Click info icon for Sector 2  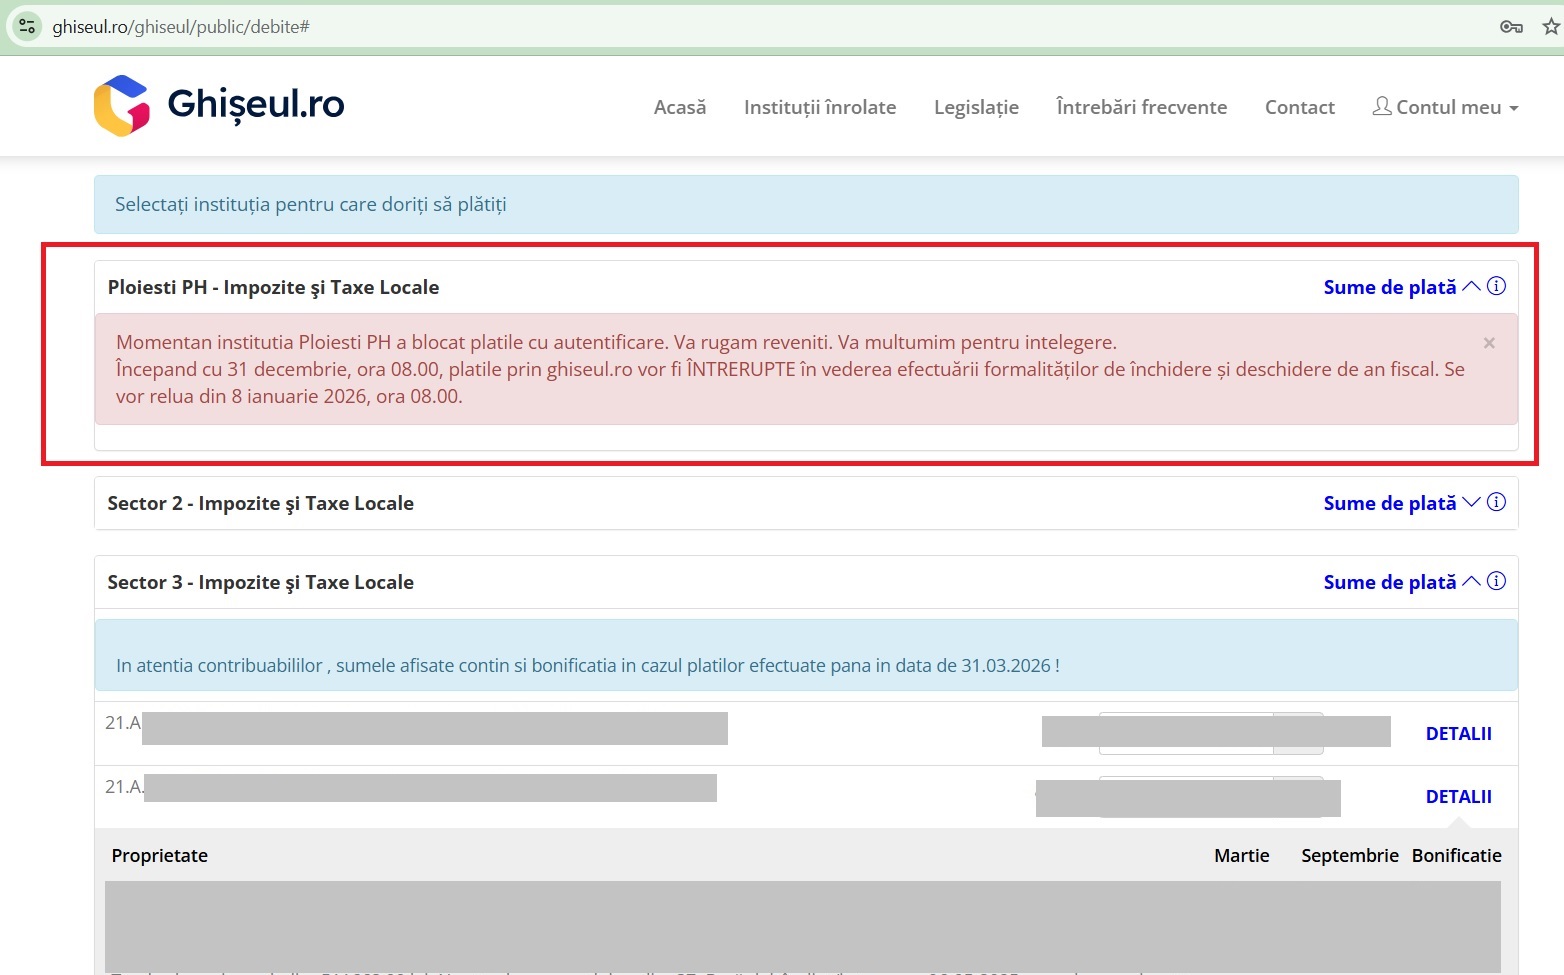[1496, 502]
